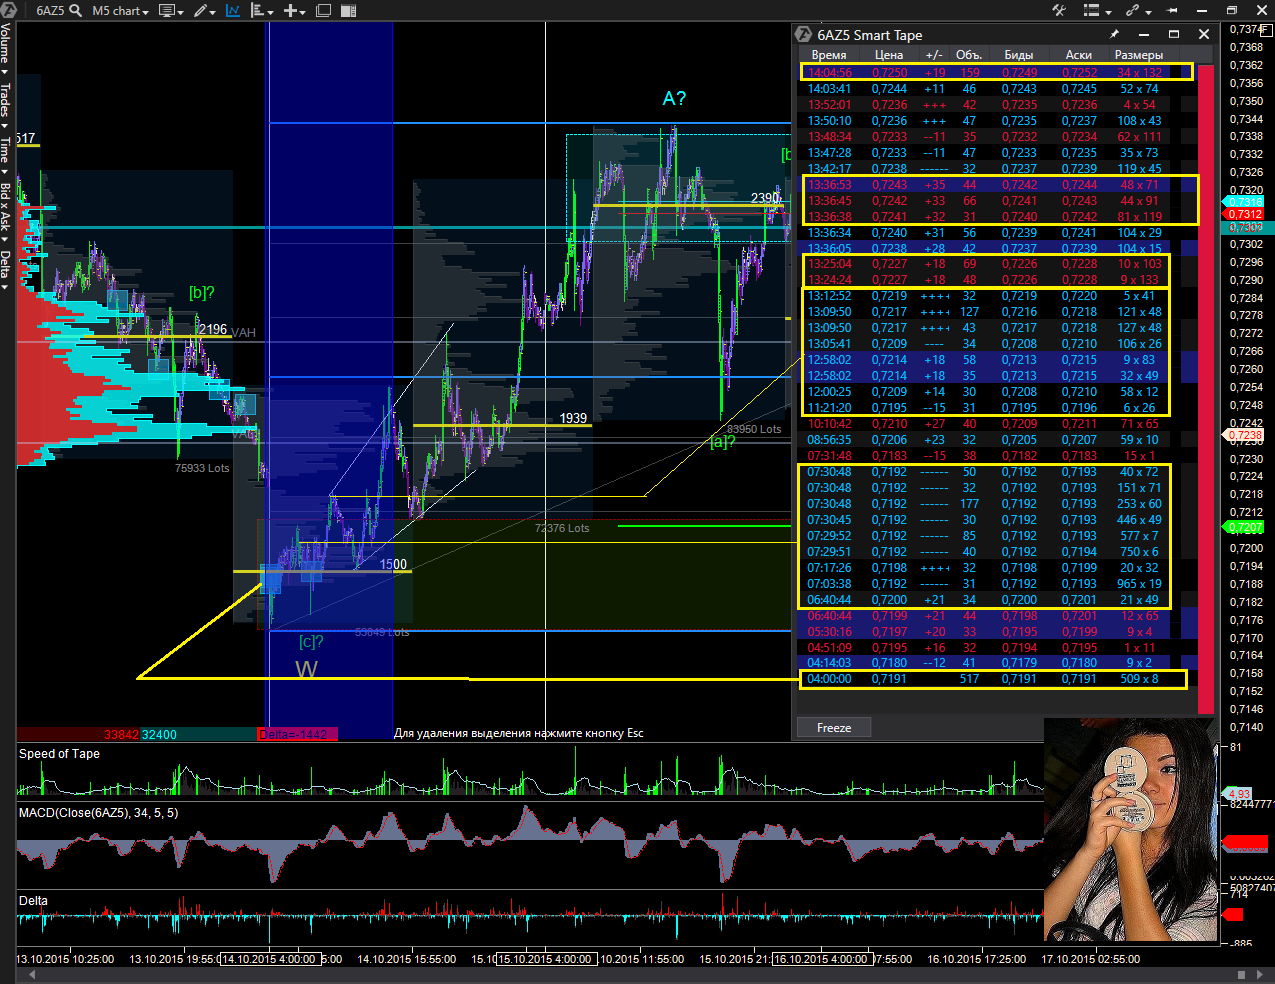Open the M5 chart timeframe dropdown
Image resolution: width=1275 pixels, height=984 pixels.
coord(120,11)
